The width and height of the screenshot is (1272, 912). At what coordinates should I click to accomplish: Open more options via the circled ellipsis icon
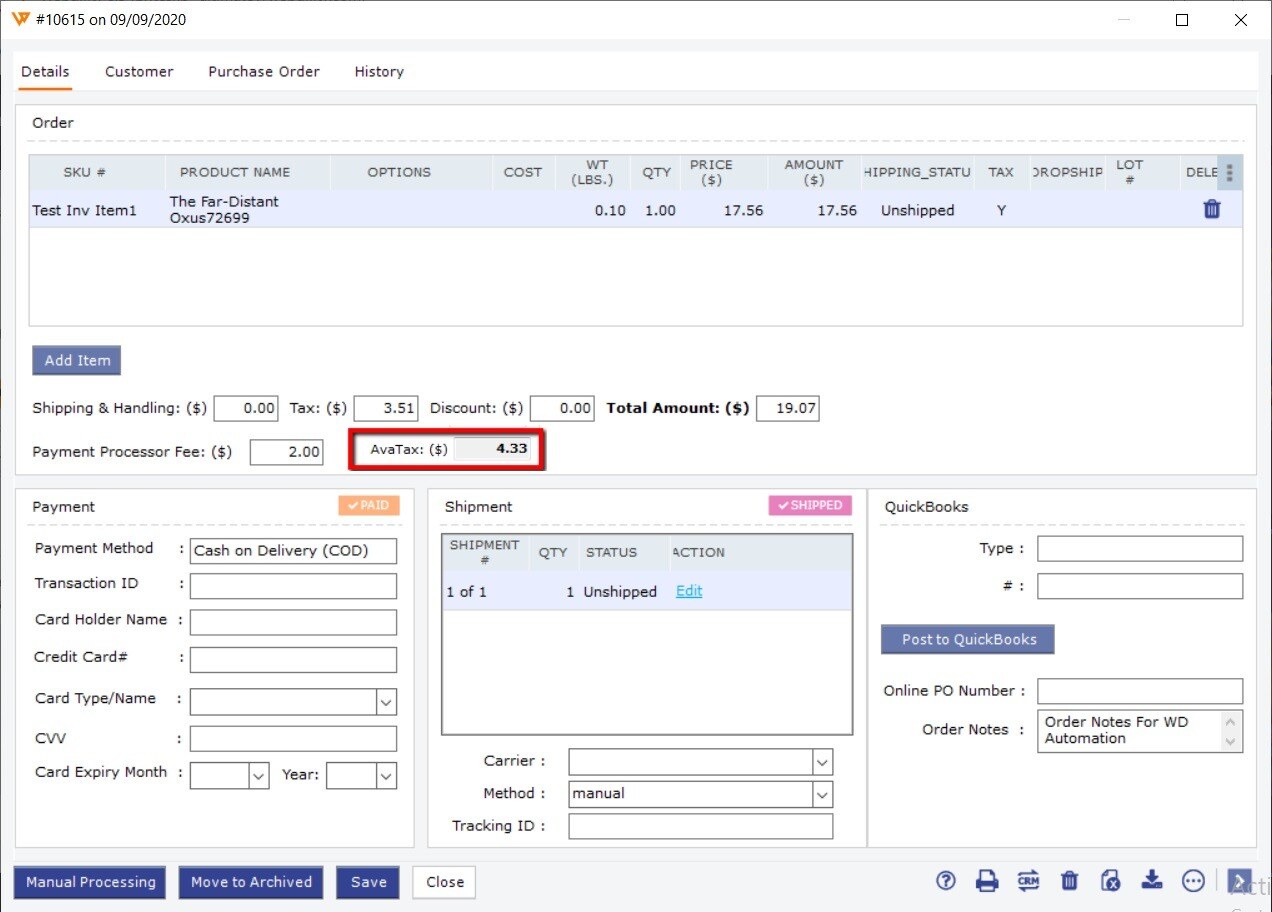(x=1193, y=881)
